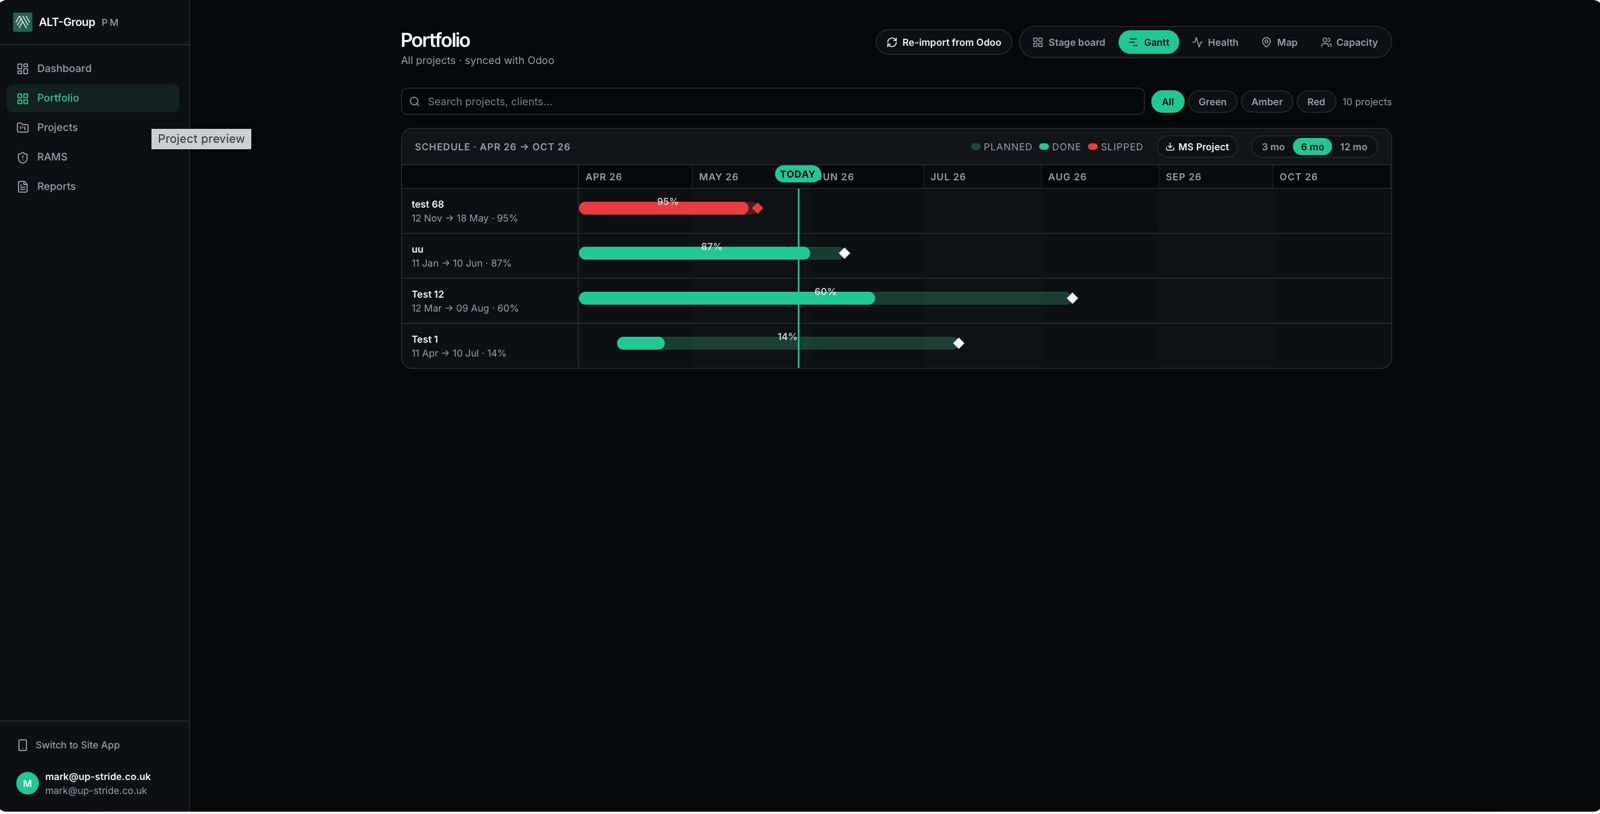Filter projects by All status

click(x=1167, y=102)
